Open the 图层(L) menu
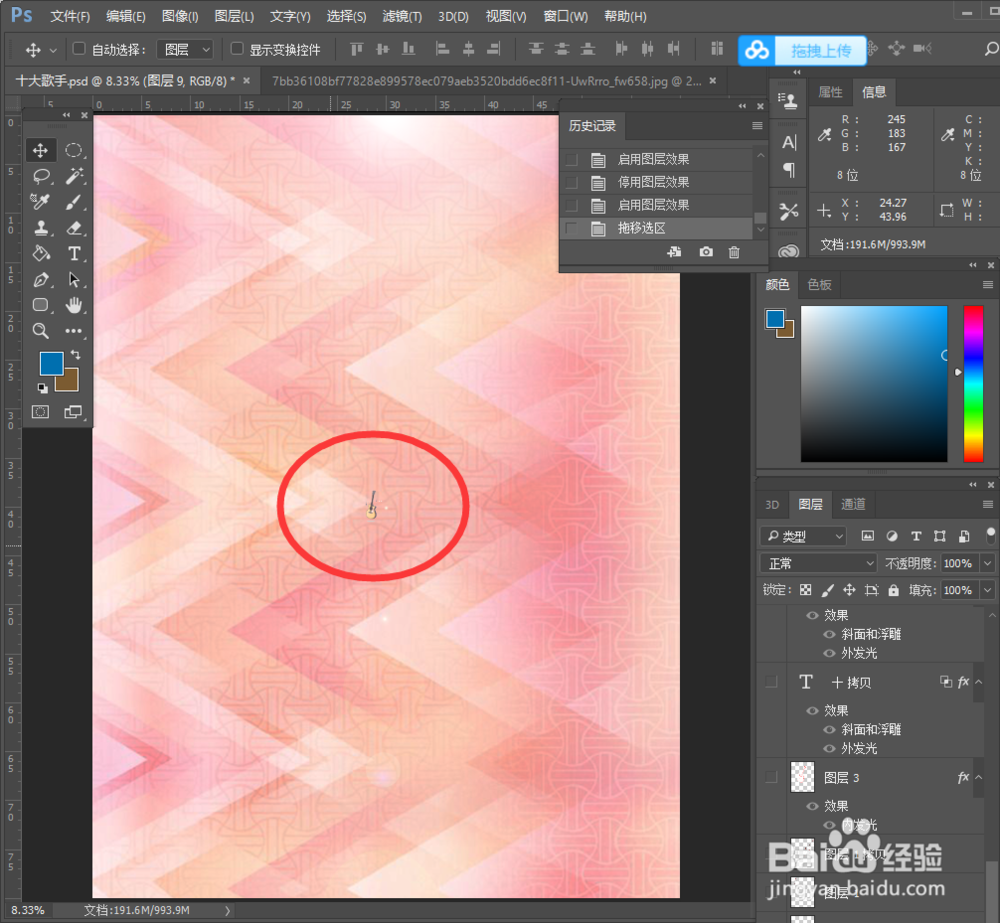This screenshot has height=923, width=1000. point(234,16)
